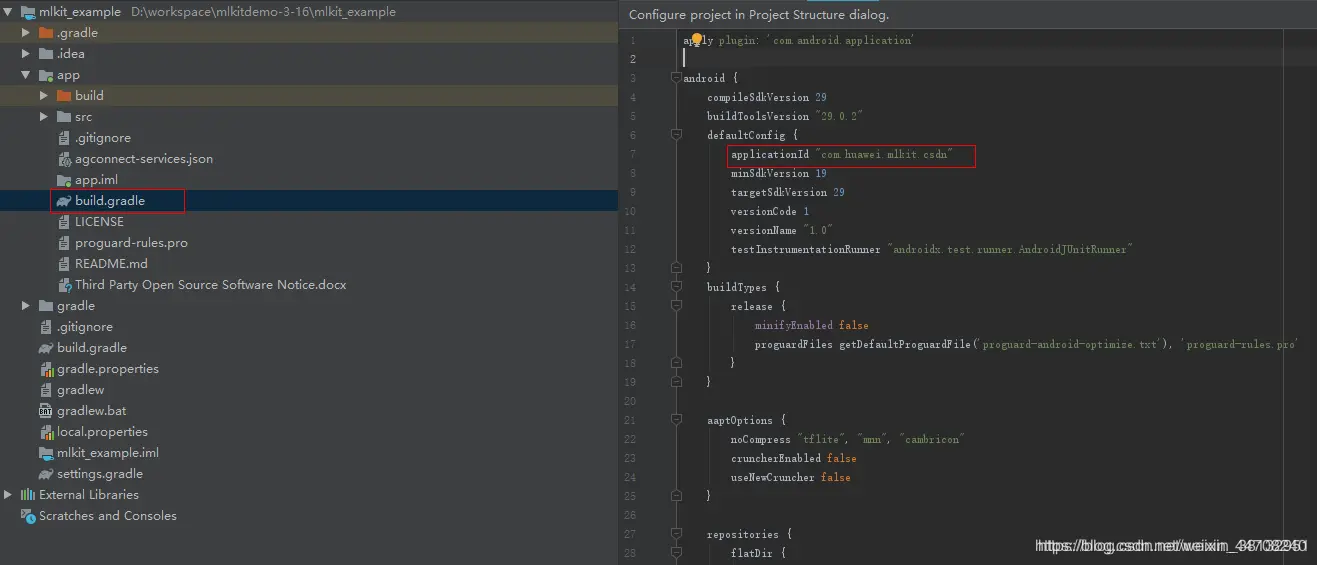Click the Third Party Notice docx file icon
The width and height of the screenshot is (1317, 565).
pos(64,285)
